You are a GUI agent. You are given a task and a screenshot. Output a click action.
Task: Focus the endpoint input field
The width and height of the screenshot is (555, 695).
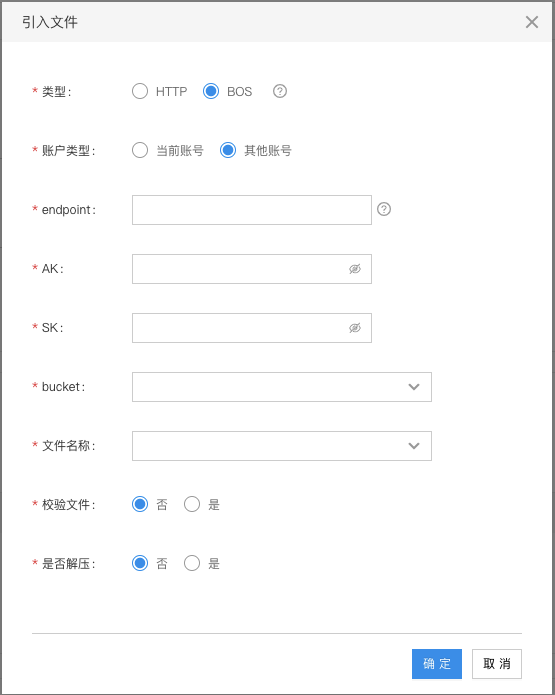coord(252,210)
